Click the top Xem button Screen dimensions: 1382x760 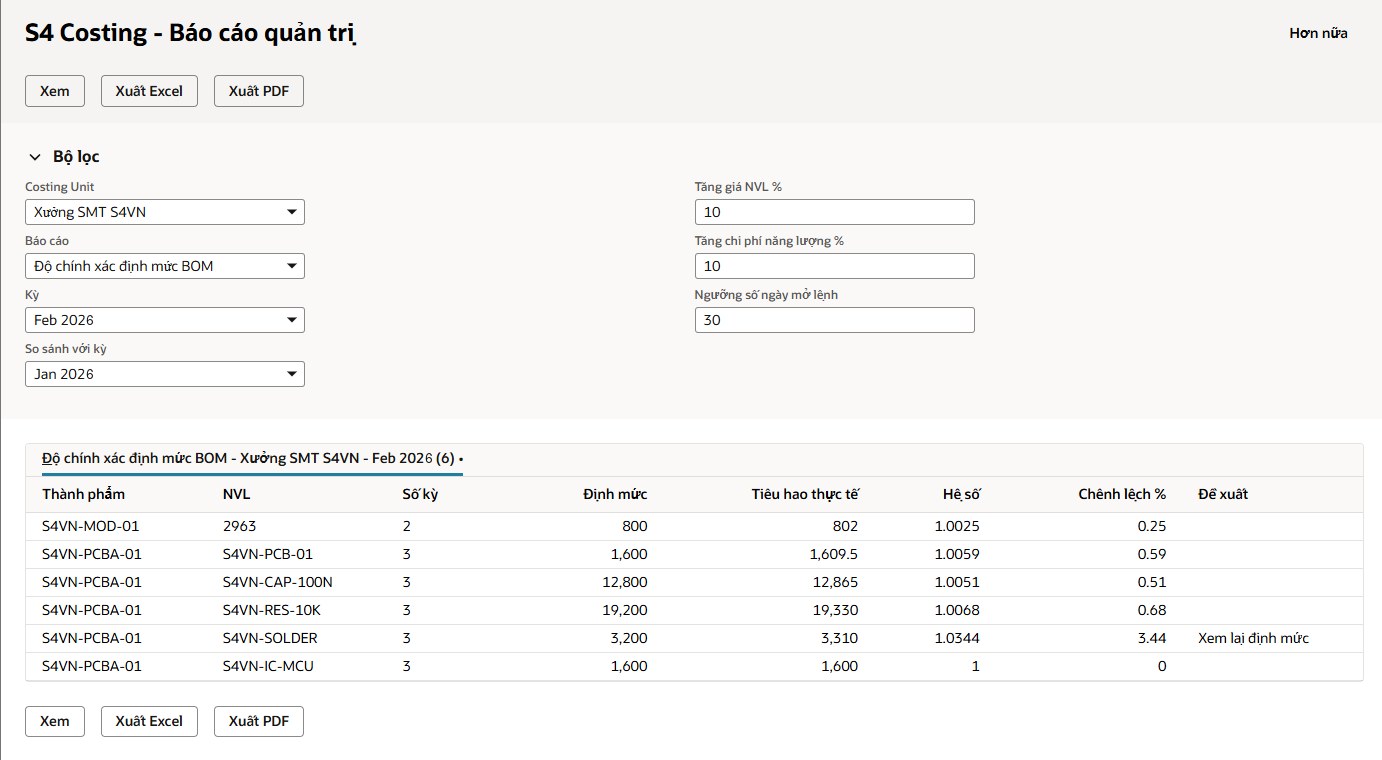click(x=55, y=91)
